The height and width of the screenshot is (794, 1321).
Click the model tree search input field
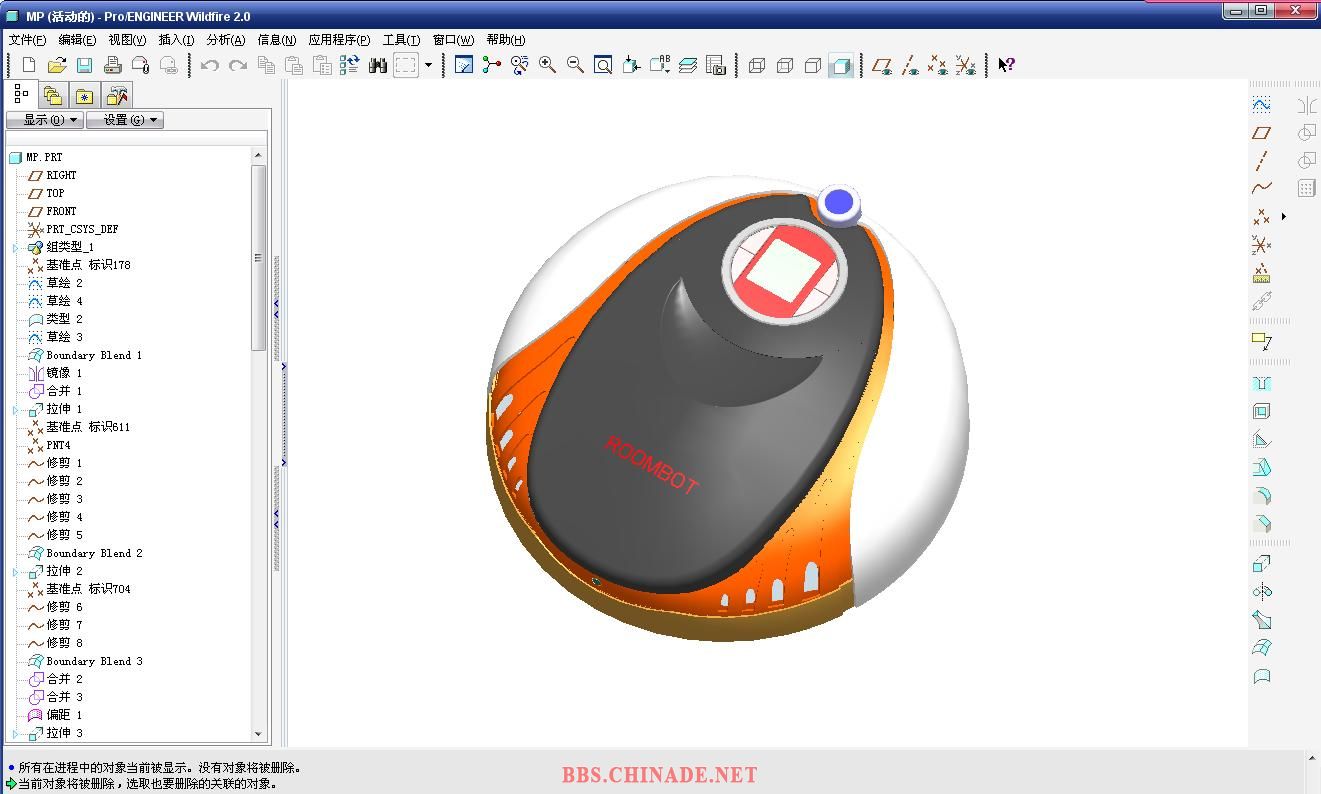(x=137, y=138)
